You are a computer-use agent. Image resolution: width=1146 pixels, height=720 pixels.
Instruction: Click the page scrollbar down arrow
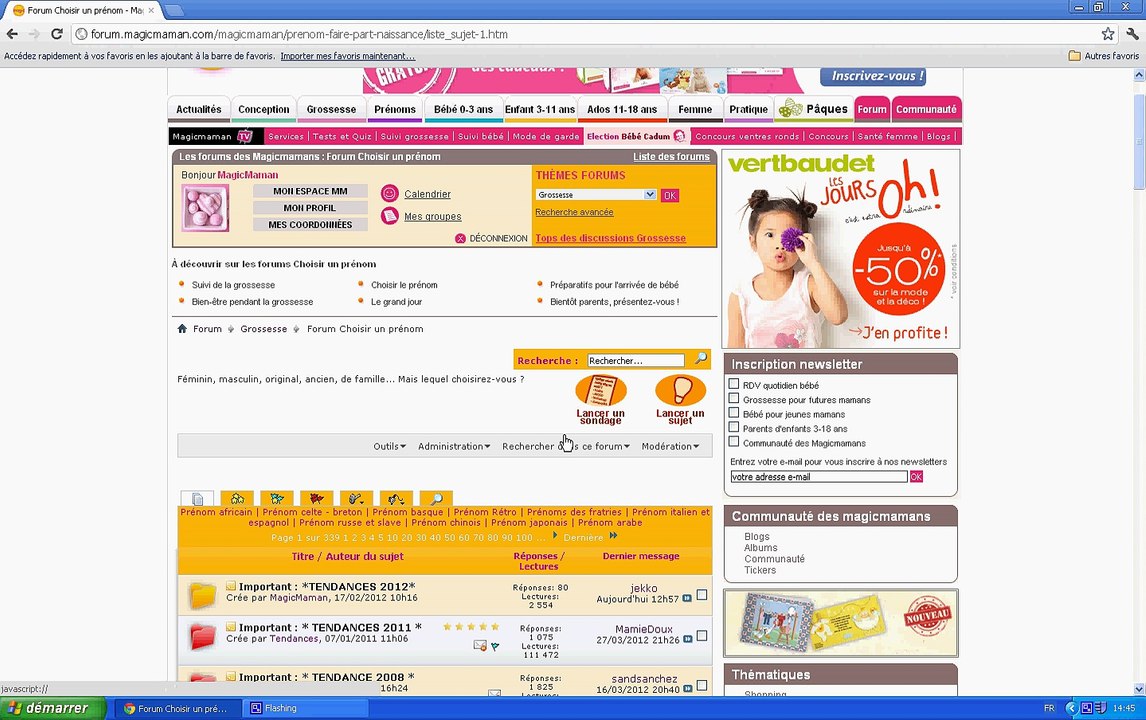pos(1139,689)
